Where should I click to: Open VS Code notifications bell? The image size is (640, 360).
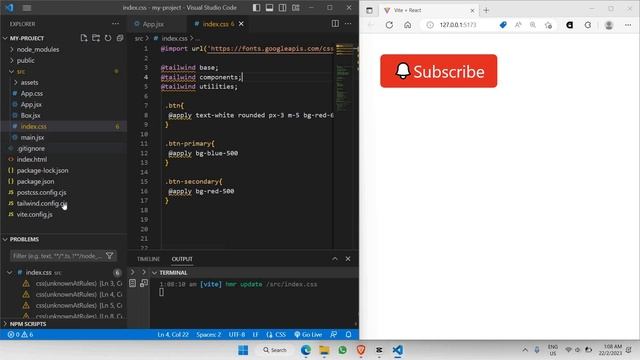point(349,335)
